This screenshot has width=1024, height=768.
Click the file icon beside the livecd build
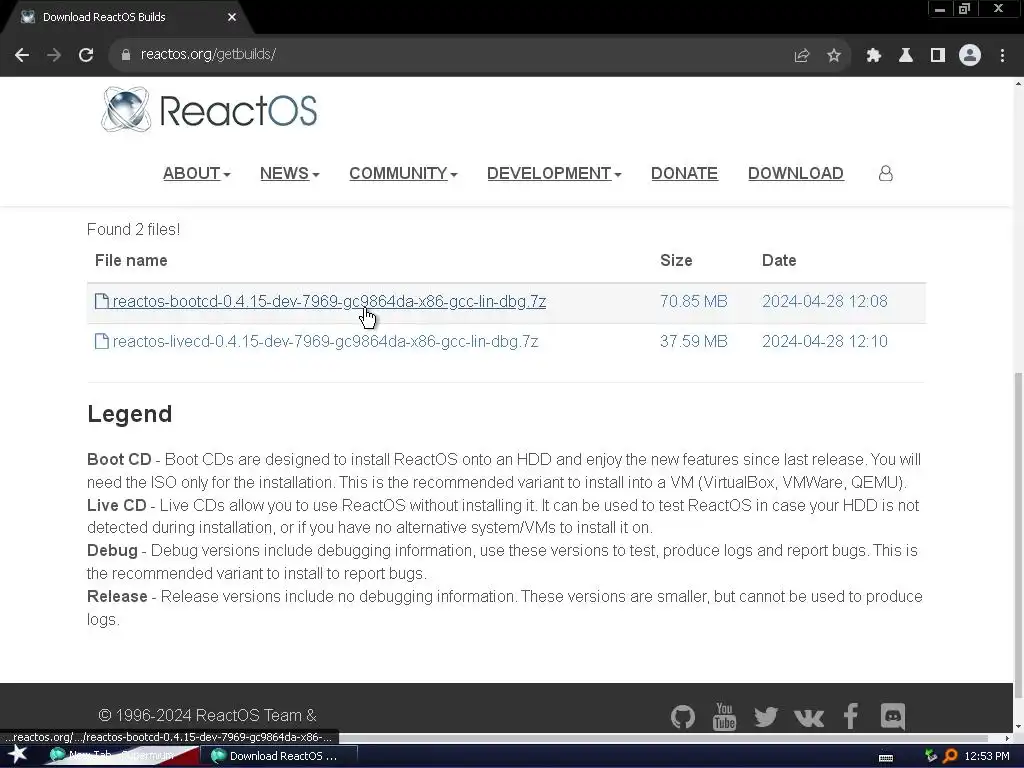click(102, 341)
